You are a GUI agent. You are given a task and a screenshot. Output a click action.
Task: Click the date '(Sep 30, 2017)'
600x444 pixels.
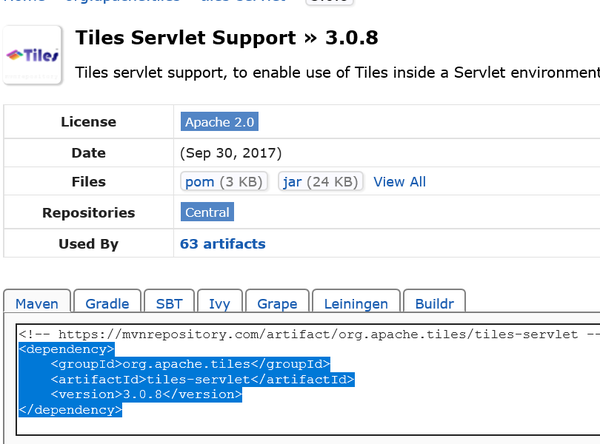click(231, 153)
